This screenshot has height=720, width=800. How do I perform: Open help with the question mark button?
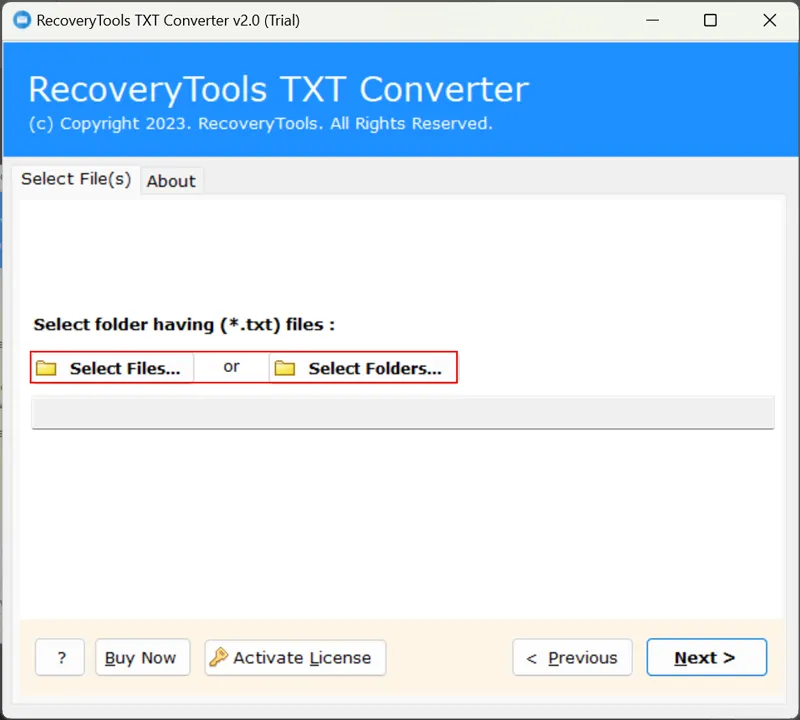pyautogui.click(x=60, y=657)
